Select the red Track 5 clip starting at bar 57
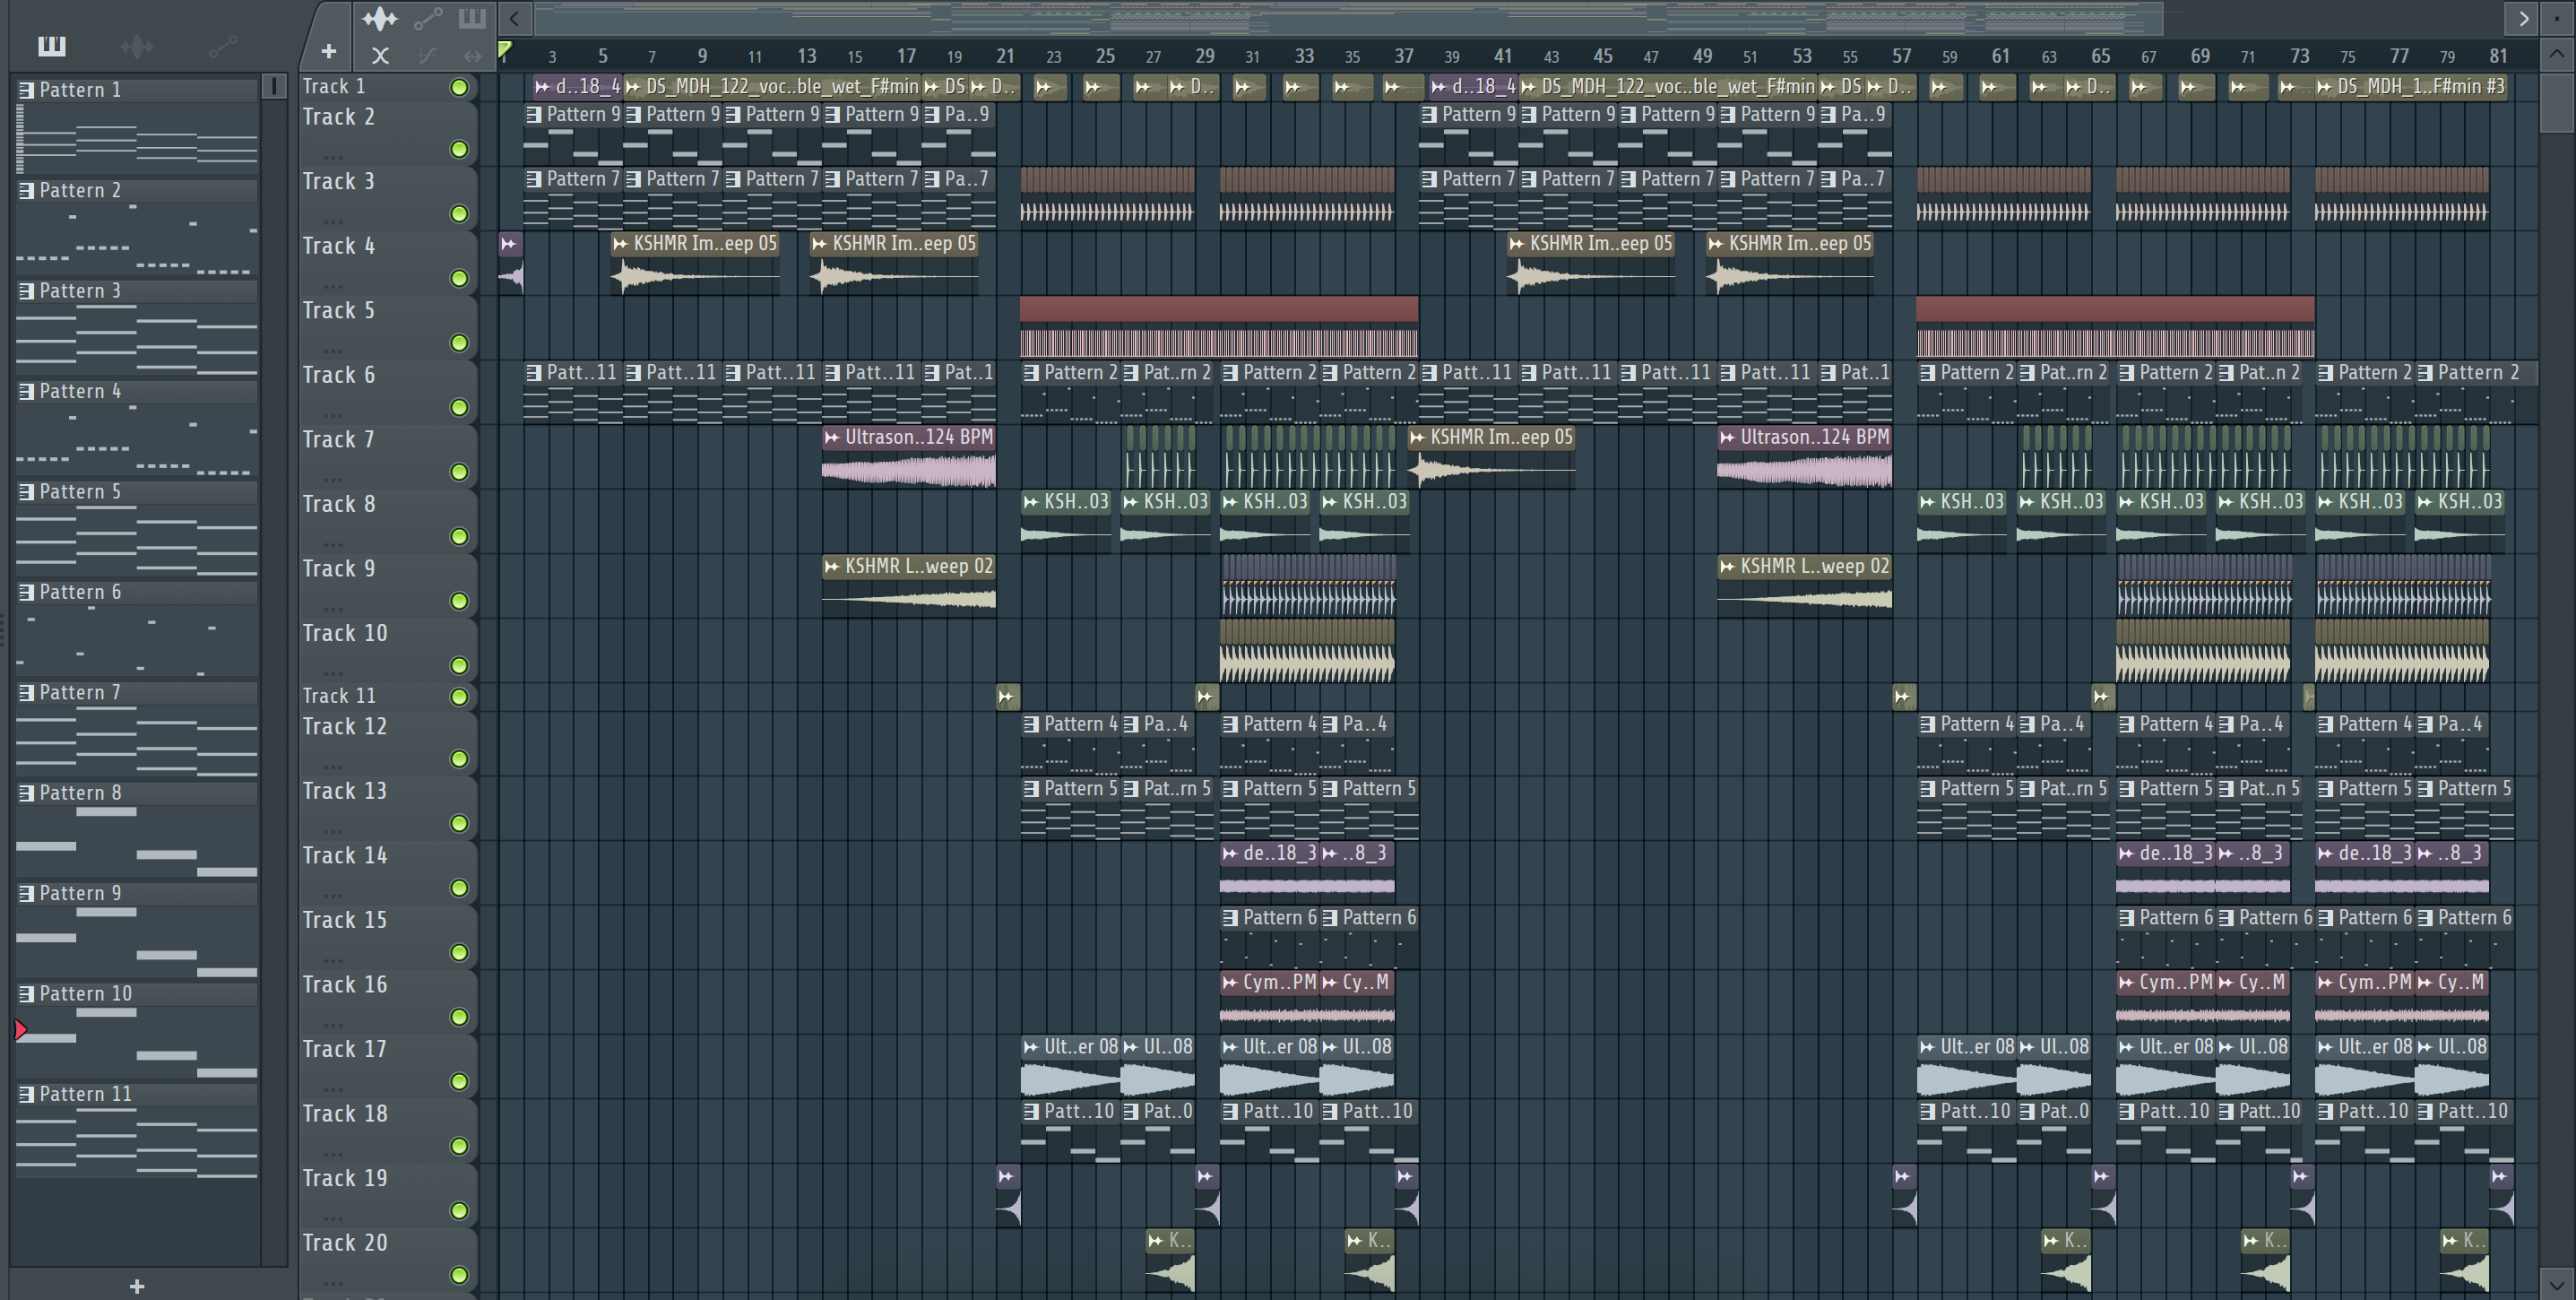 point(2115,326)
